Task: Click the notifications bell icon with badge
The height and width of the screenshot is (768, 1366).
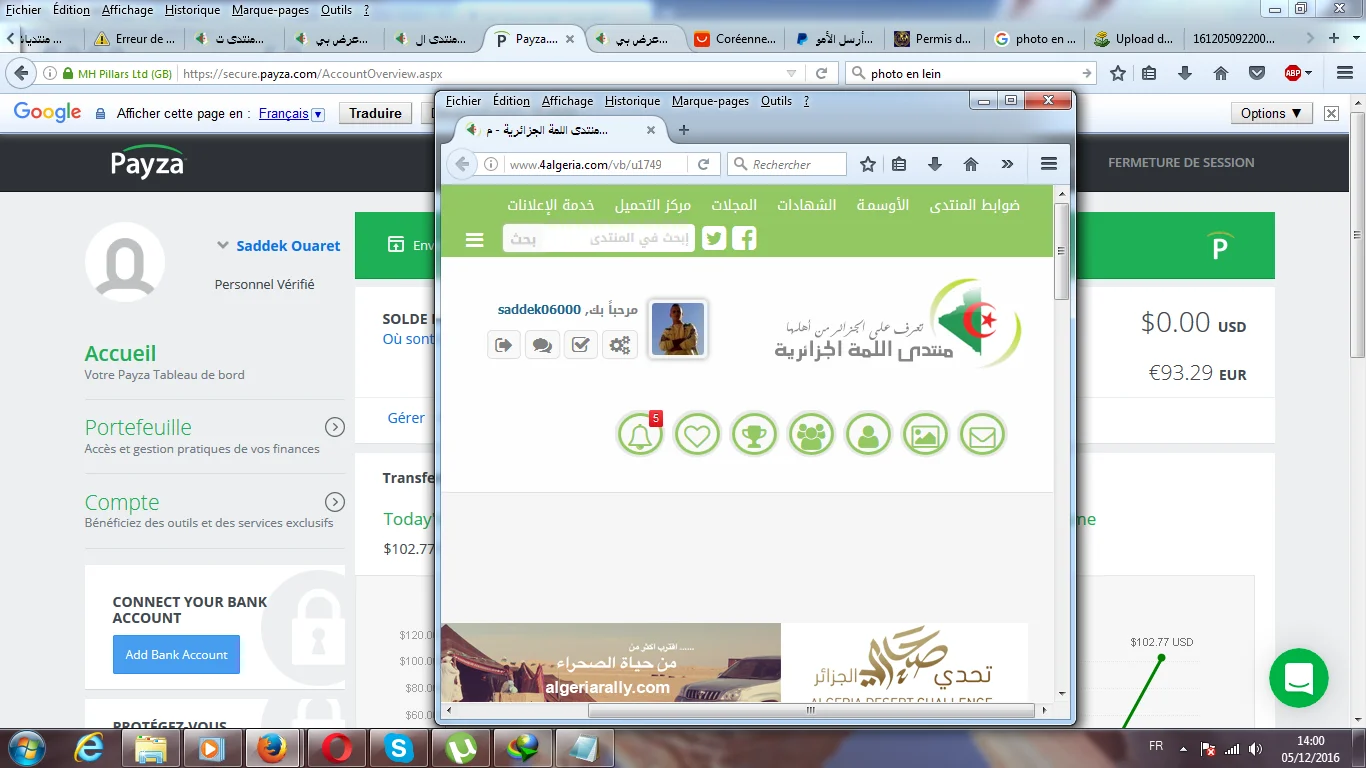Action: [640, 436]
